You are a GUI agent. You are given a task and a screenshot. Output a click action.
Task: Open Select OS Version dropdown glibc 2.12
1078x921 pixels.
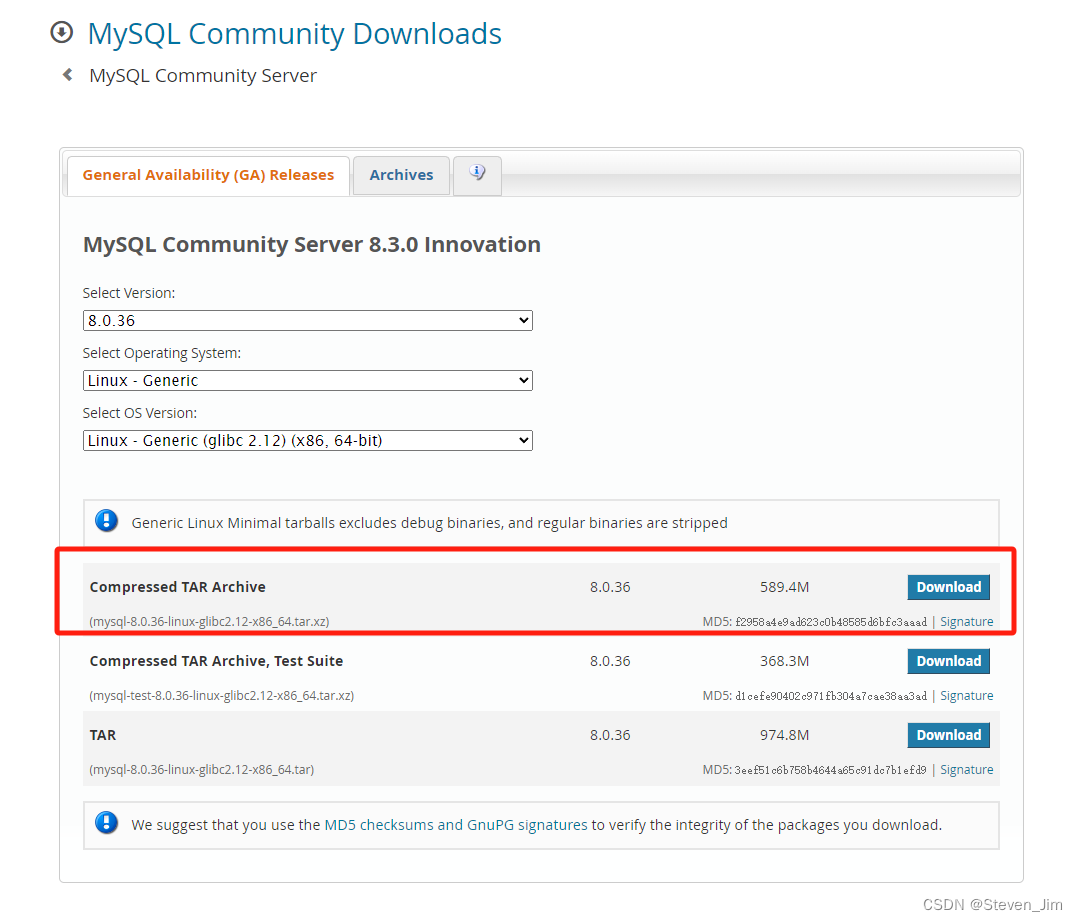307,441
